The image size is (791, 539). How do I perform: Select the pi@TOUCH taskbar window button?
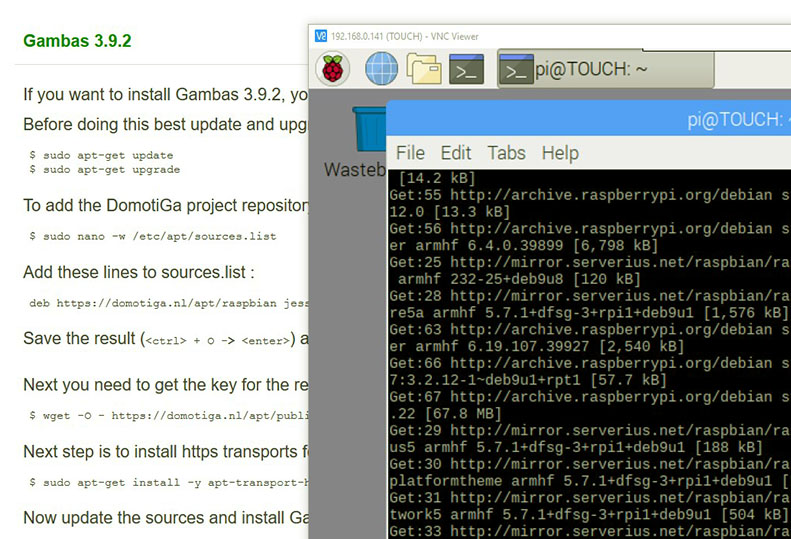tap(605, 69)
